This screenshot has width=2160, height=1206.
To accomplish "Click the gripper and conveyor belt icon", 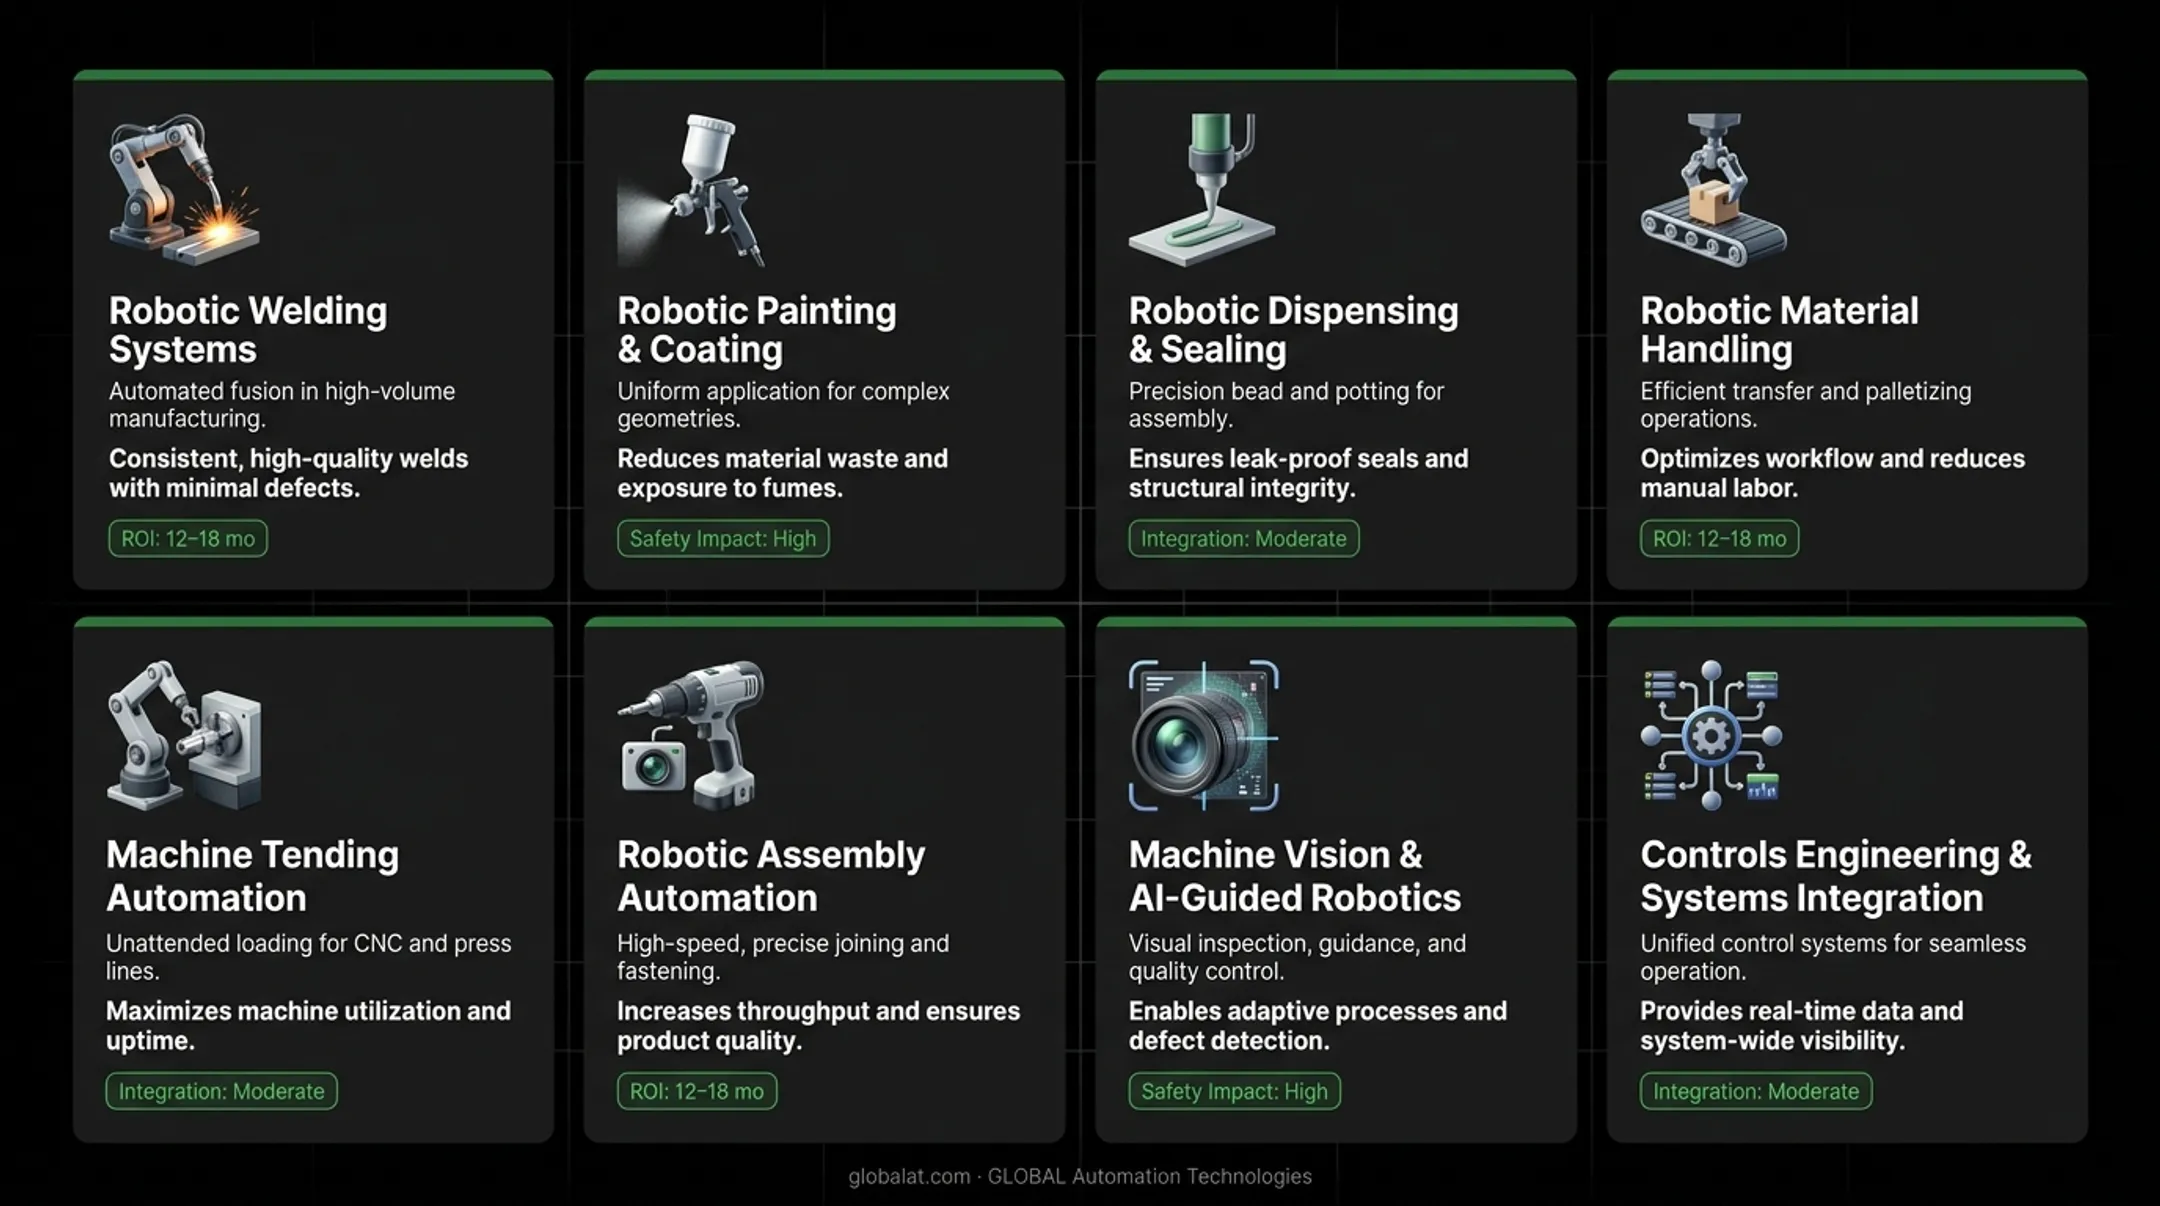I will [1714, 190].
